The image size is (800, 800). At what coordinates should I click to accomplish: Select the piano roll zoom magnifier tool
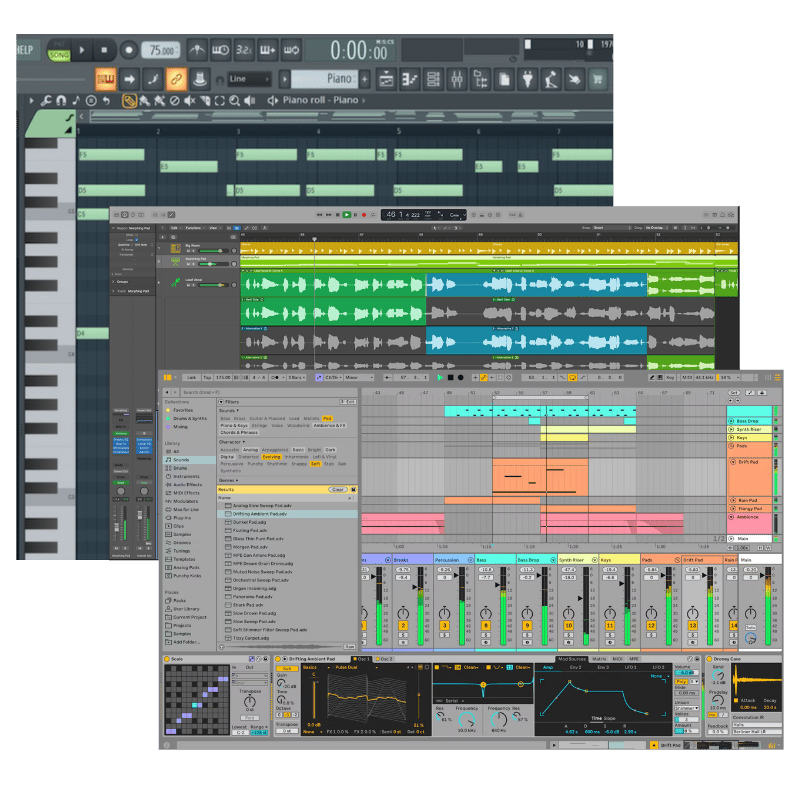point(234,101)
